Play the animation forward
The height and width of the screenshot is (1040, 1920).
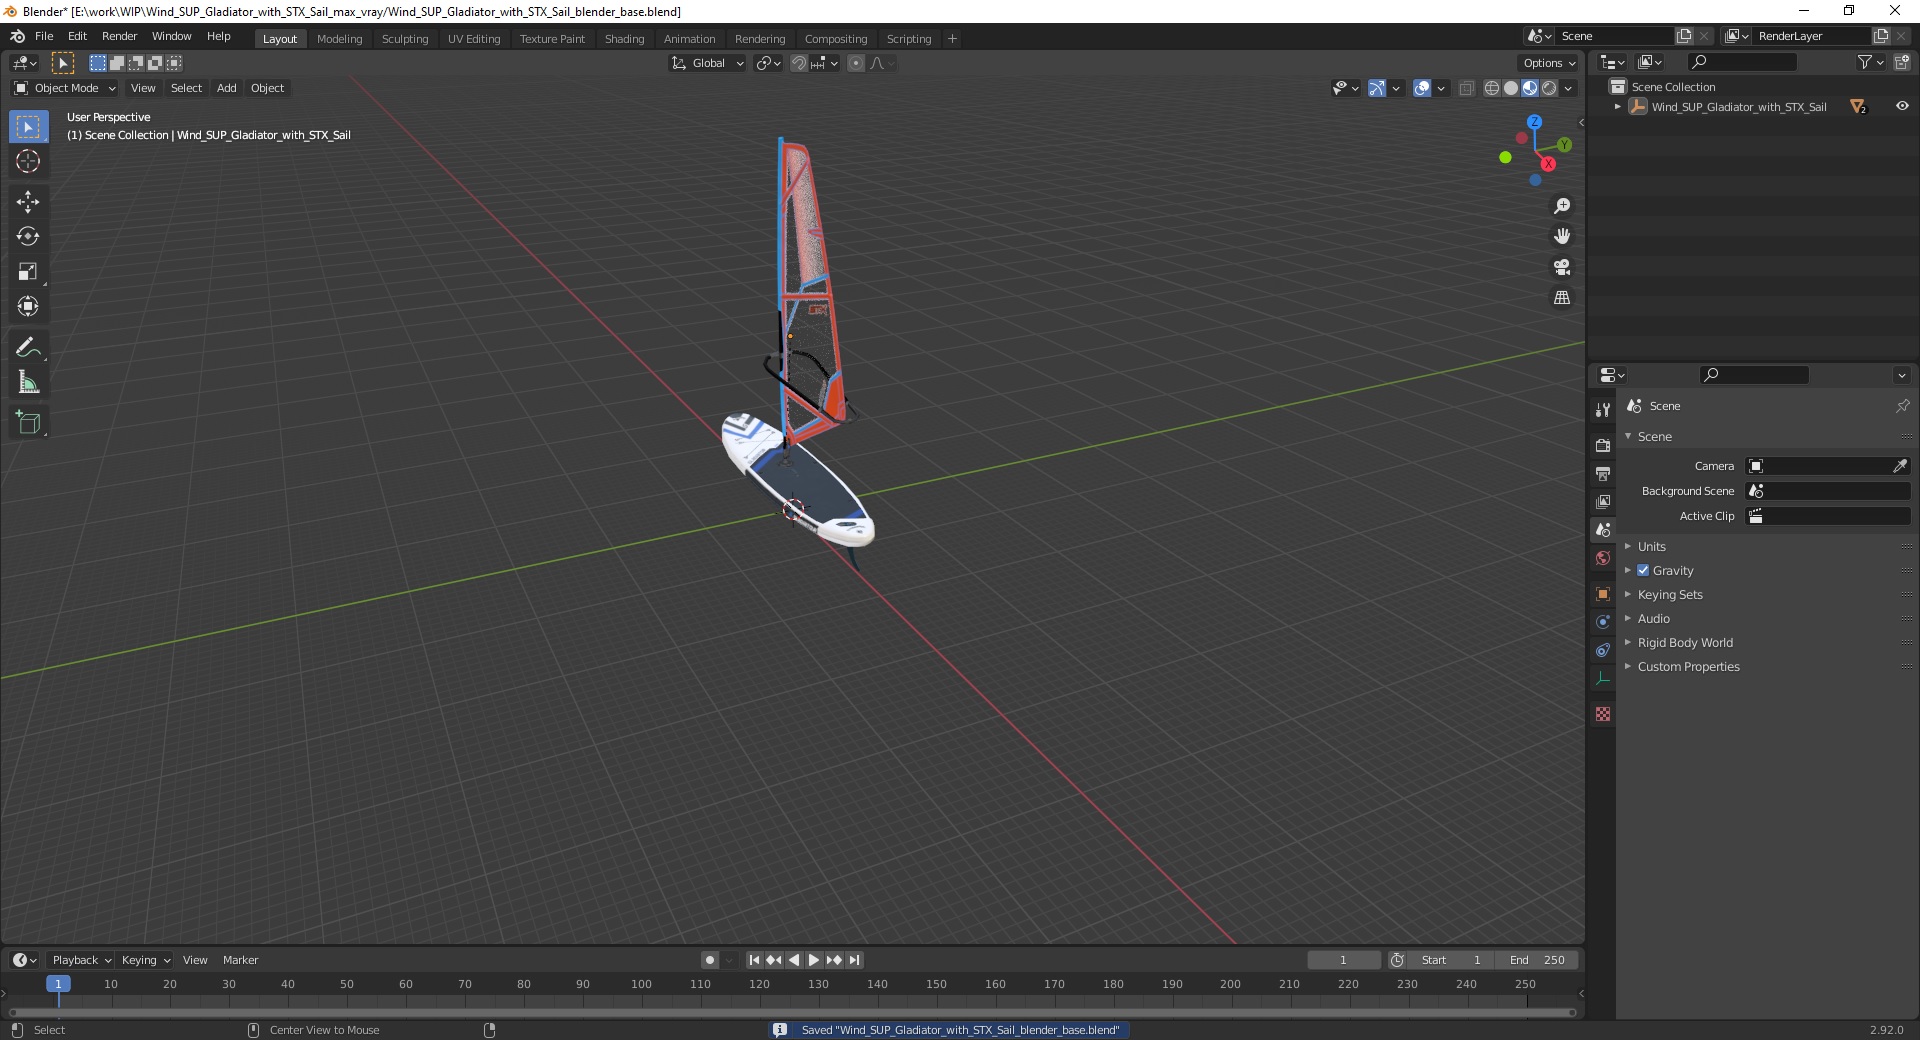click(814, 960)
